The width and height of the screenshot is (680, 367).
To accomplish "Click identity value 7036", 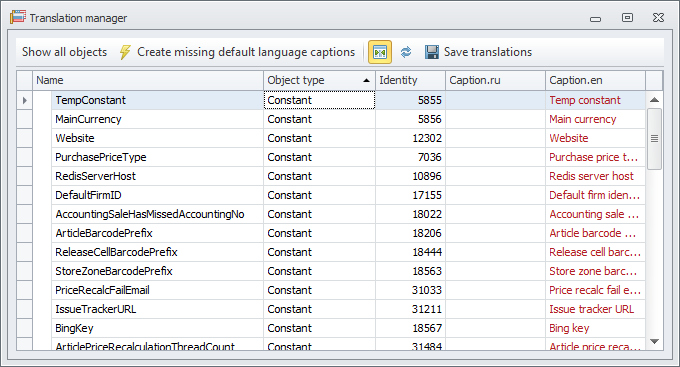I will [429, 157].
